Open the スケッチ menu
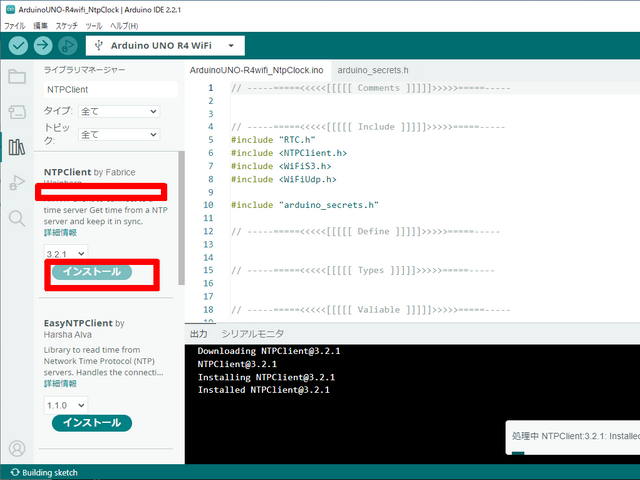This screenshot has width=640, height=480. pos(67,24)
